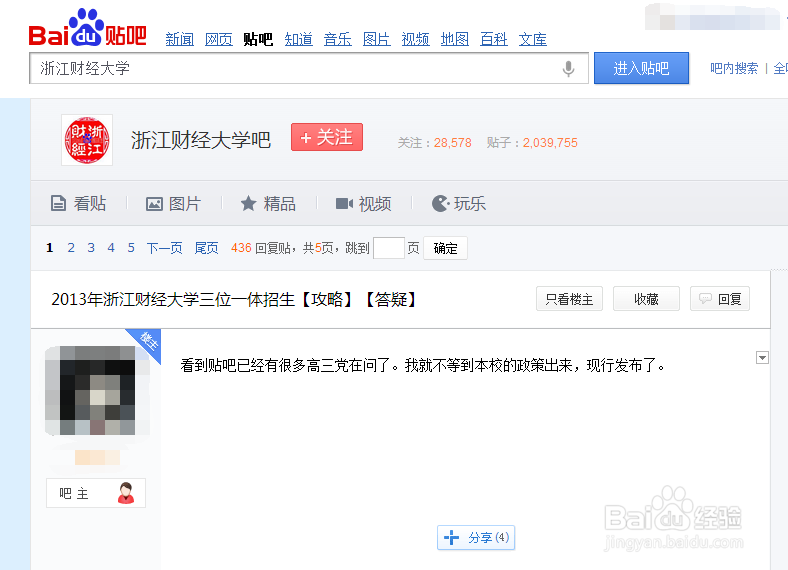The image size is (788, 570).
Task: Open the 新闻 link
Action: 180,39
